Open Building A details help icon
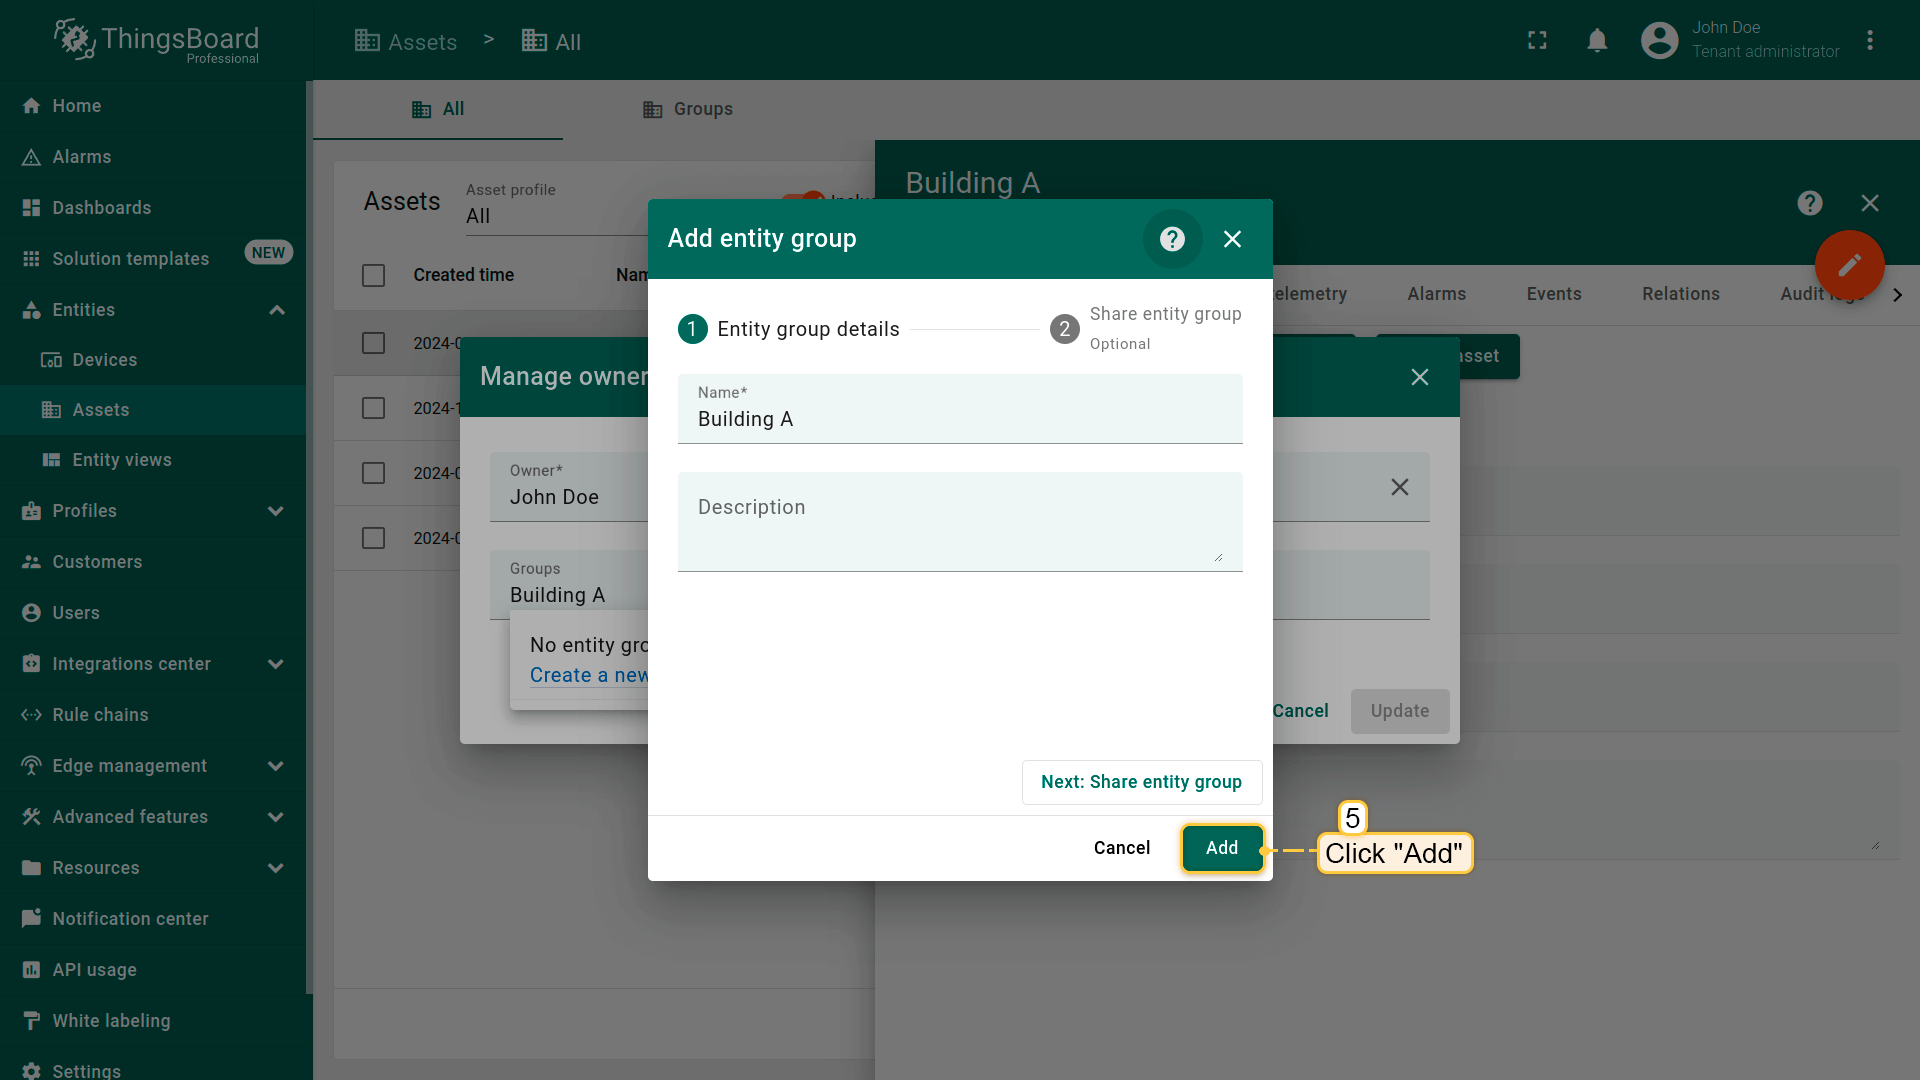Screen dimensions: 1920x1080 [1809, 203]
